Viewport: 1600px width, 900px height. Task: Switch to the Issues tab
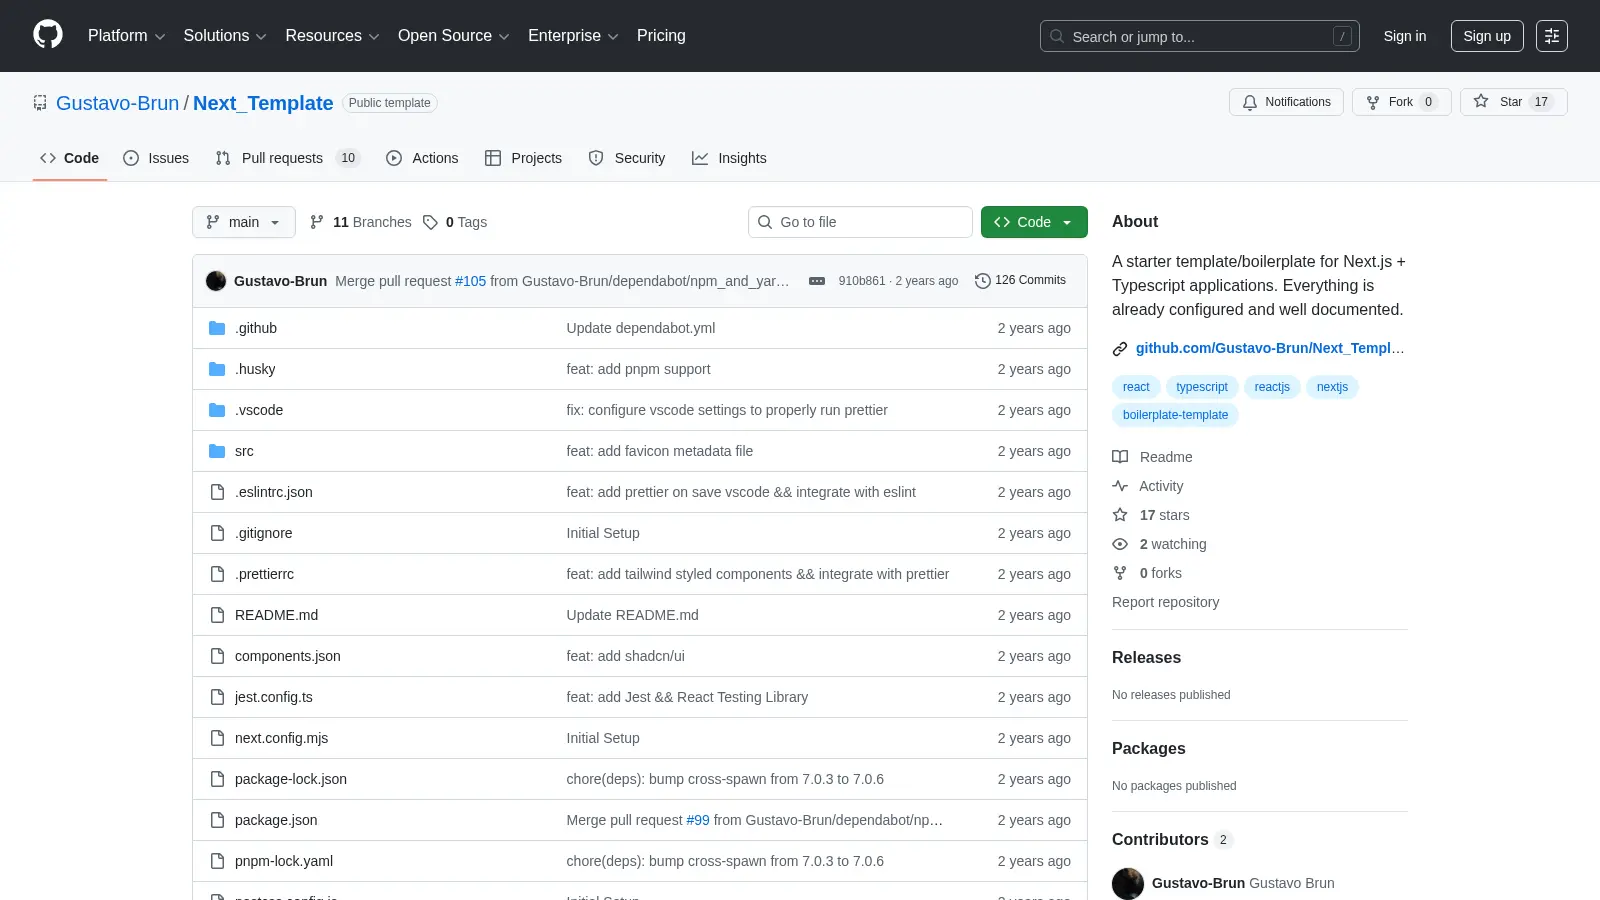(x=156, y=158)
